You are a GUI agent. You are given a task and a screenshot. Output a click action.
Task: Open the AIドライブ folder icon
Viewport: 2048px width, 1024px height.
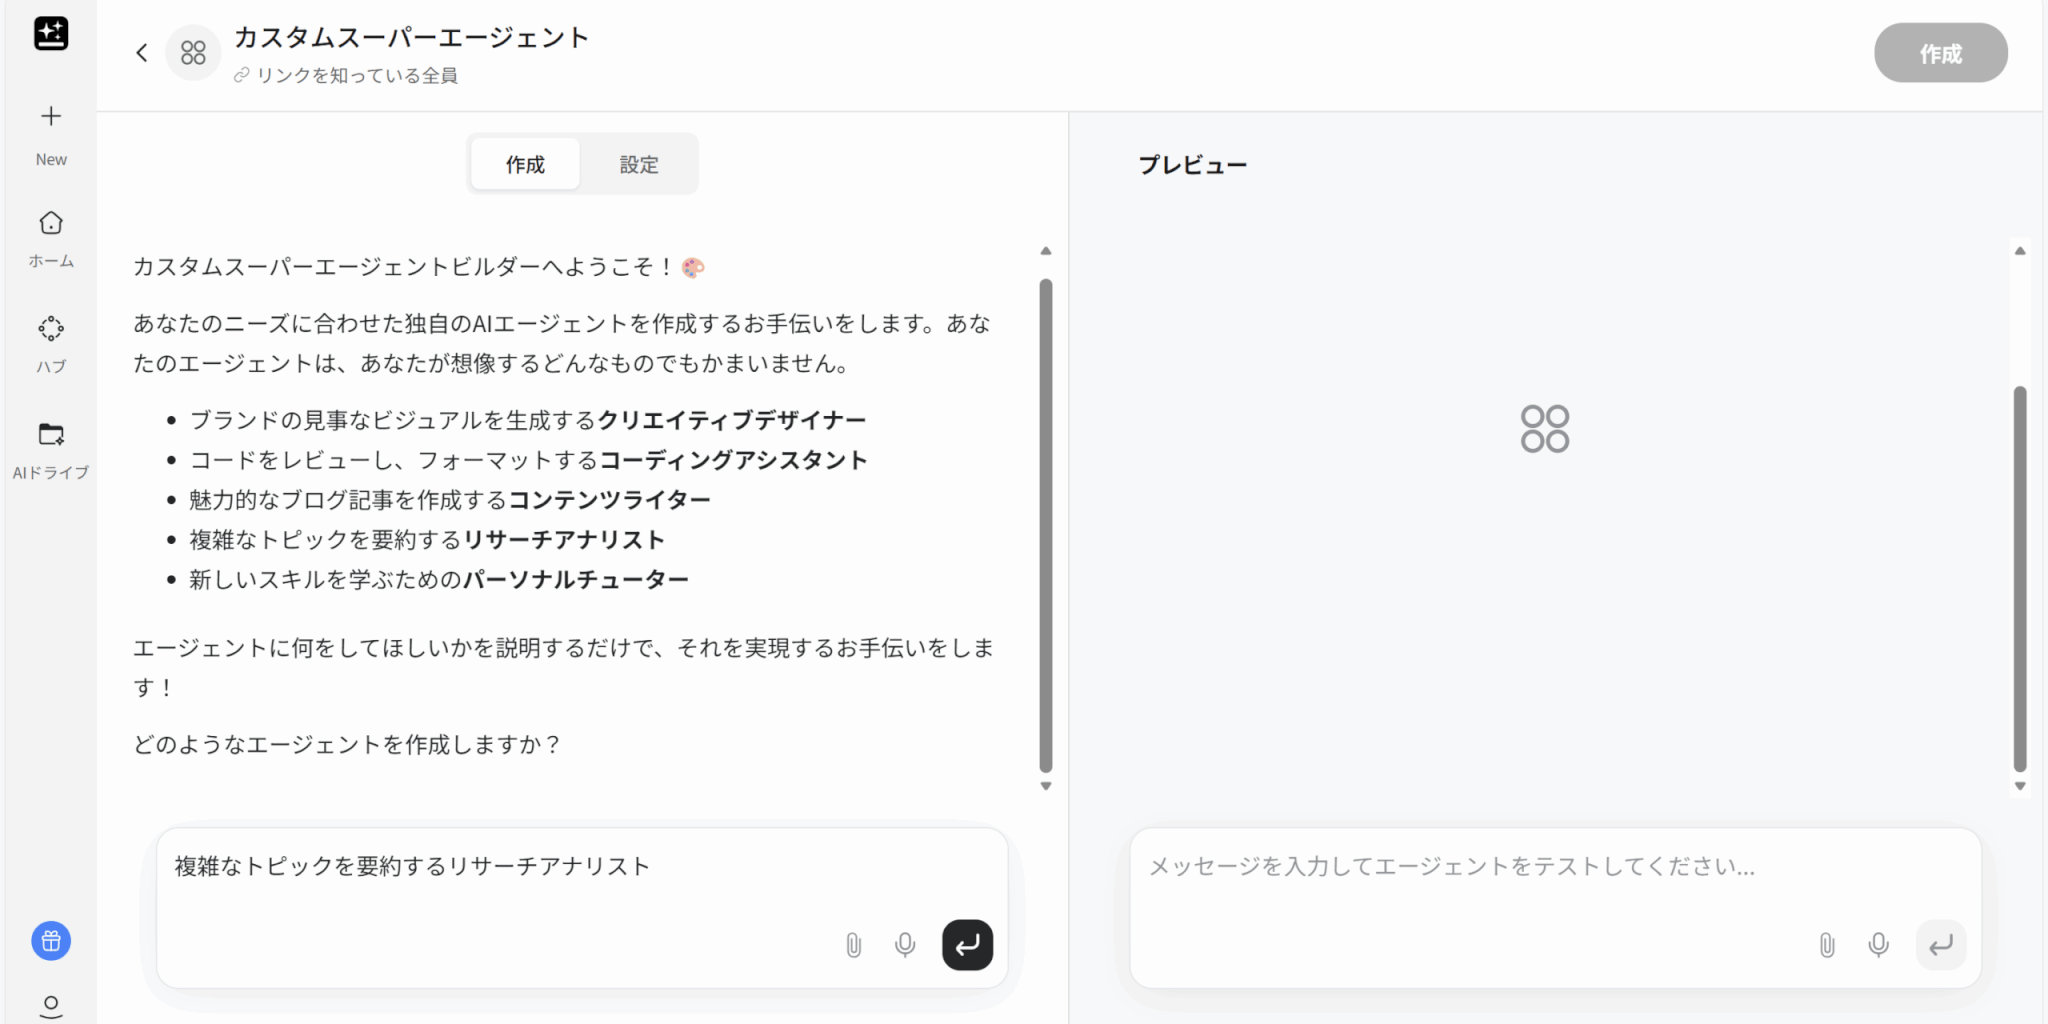[51, 434]
